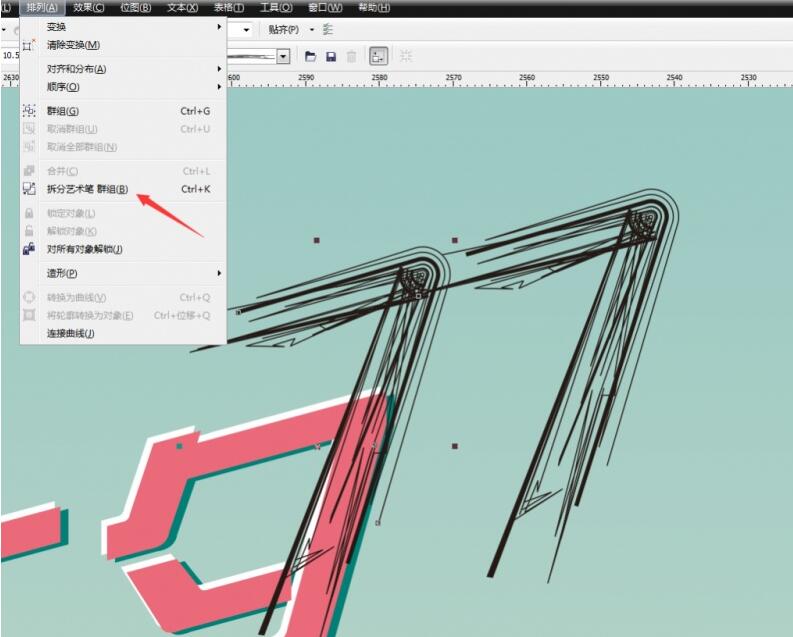Open the brush stroke preset dropdown arrow
Image resolution: width=793 pixels, height=637 pixels.
(x=283, y=56)
